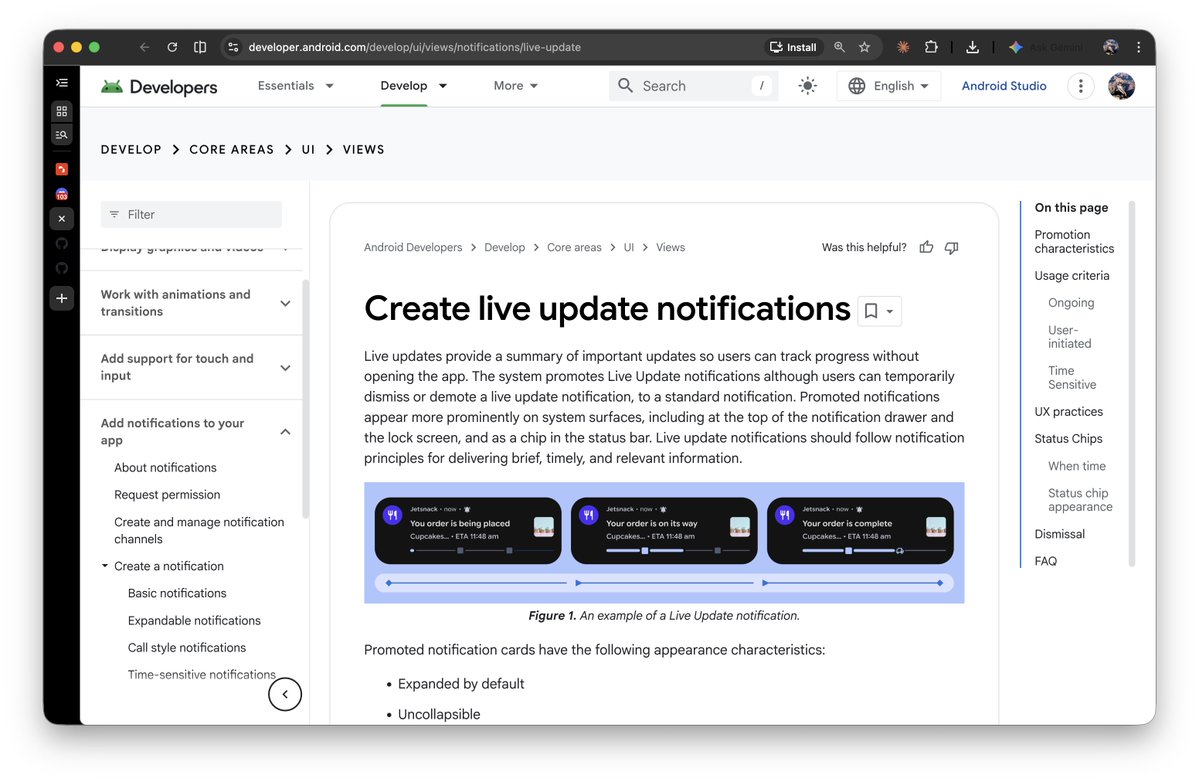Open Expandable notifications page
Image resolution: width=1199 pixels, height=782 pixels.
194,621
